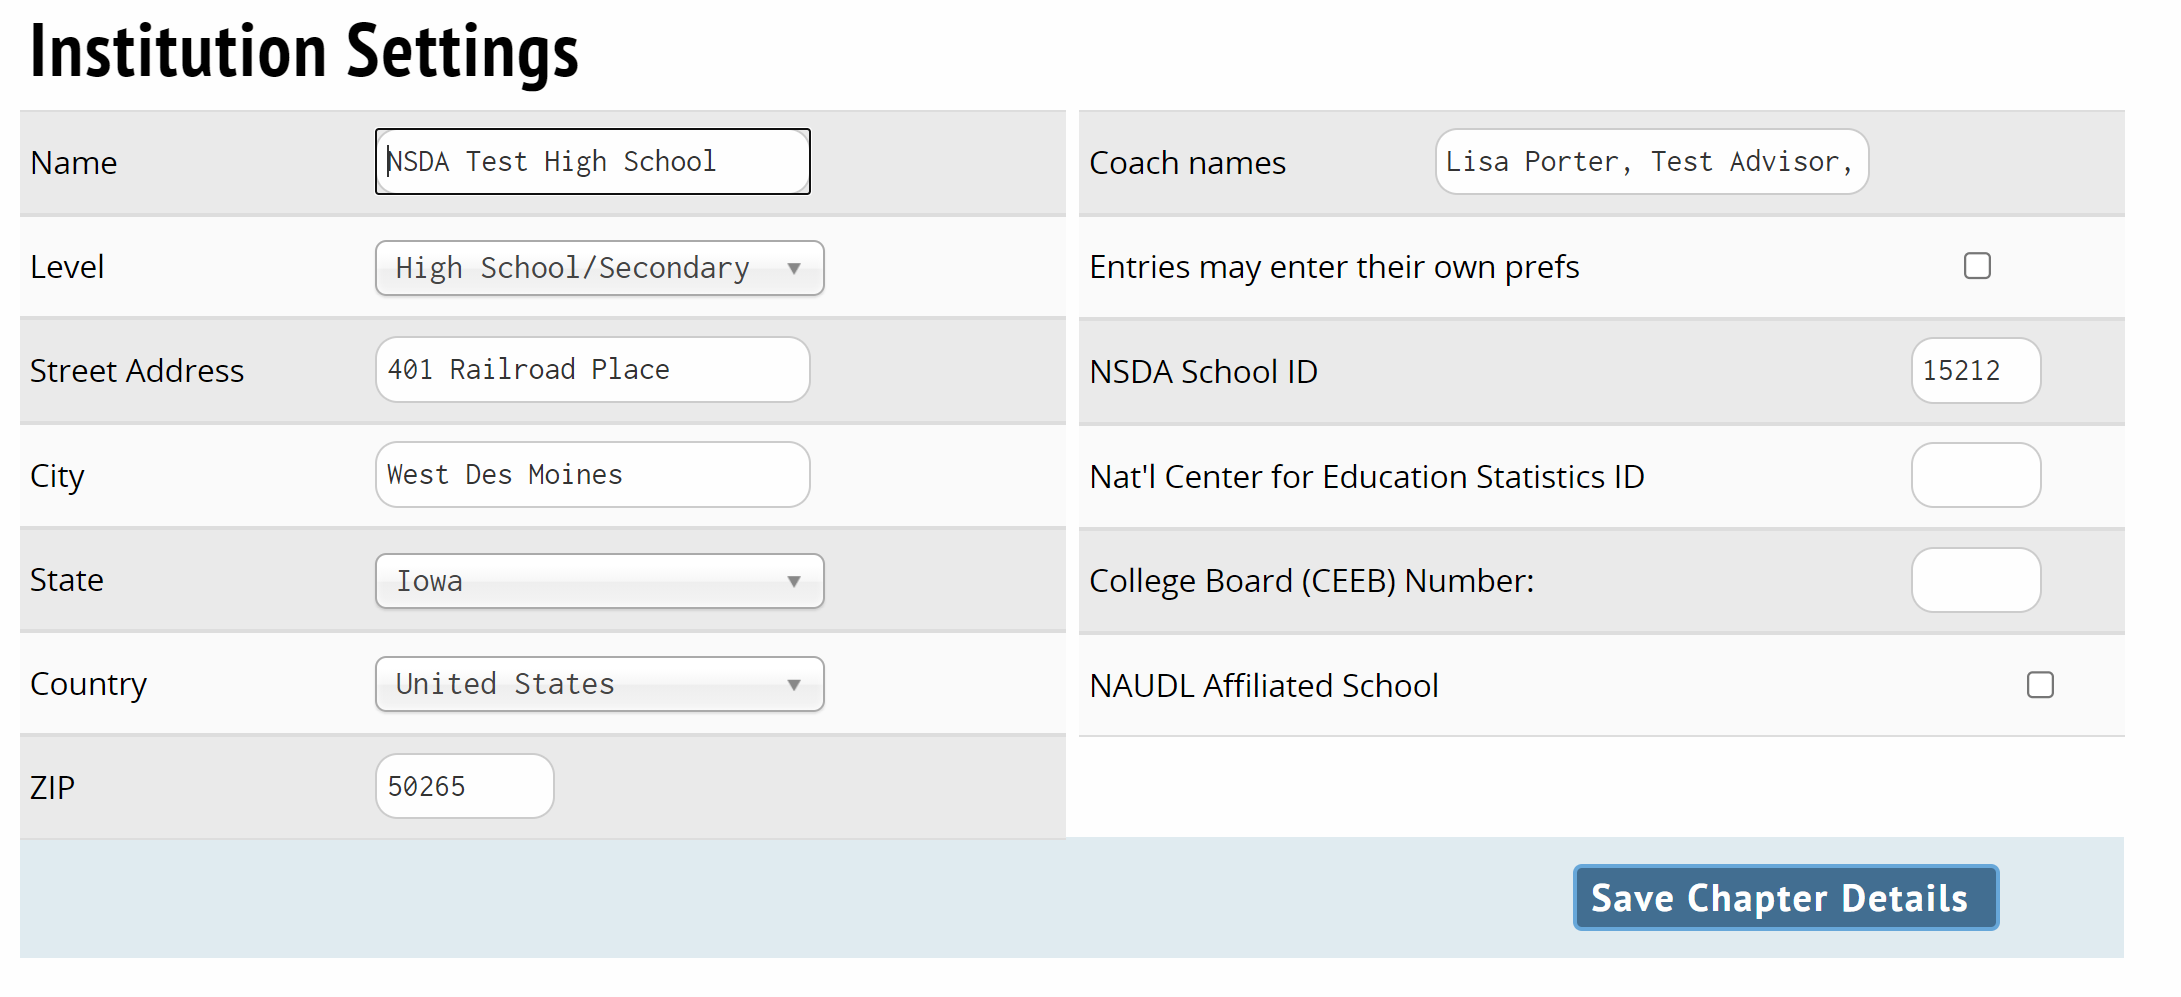
Task: Click the Street Address field
Action: pos(592,370)
